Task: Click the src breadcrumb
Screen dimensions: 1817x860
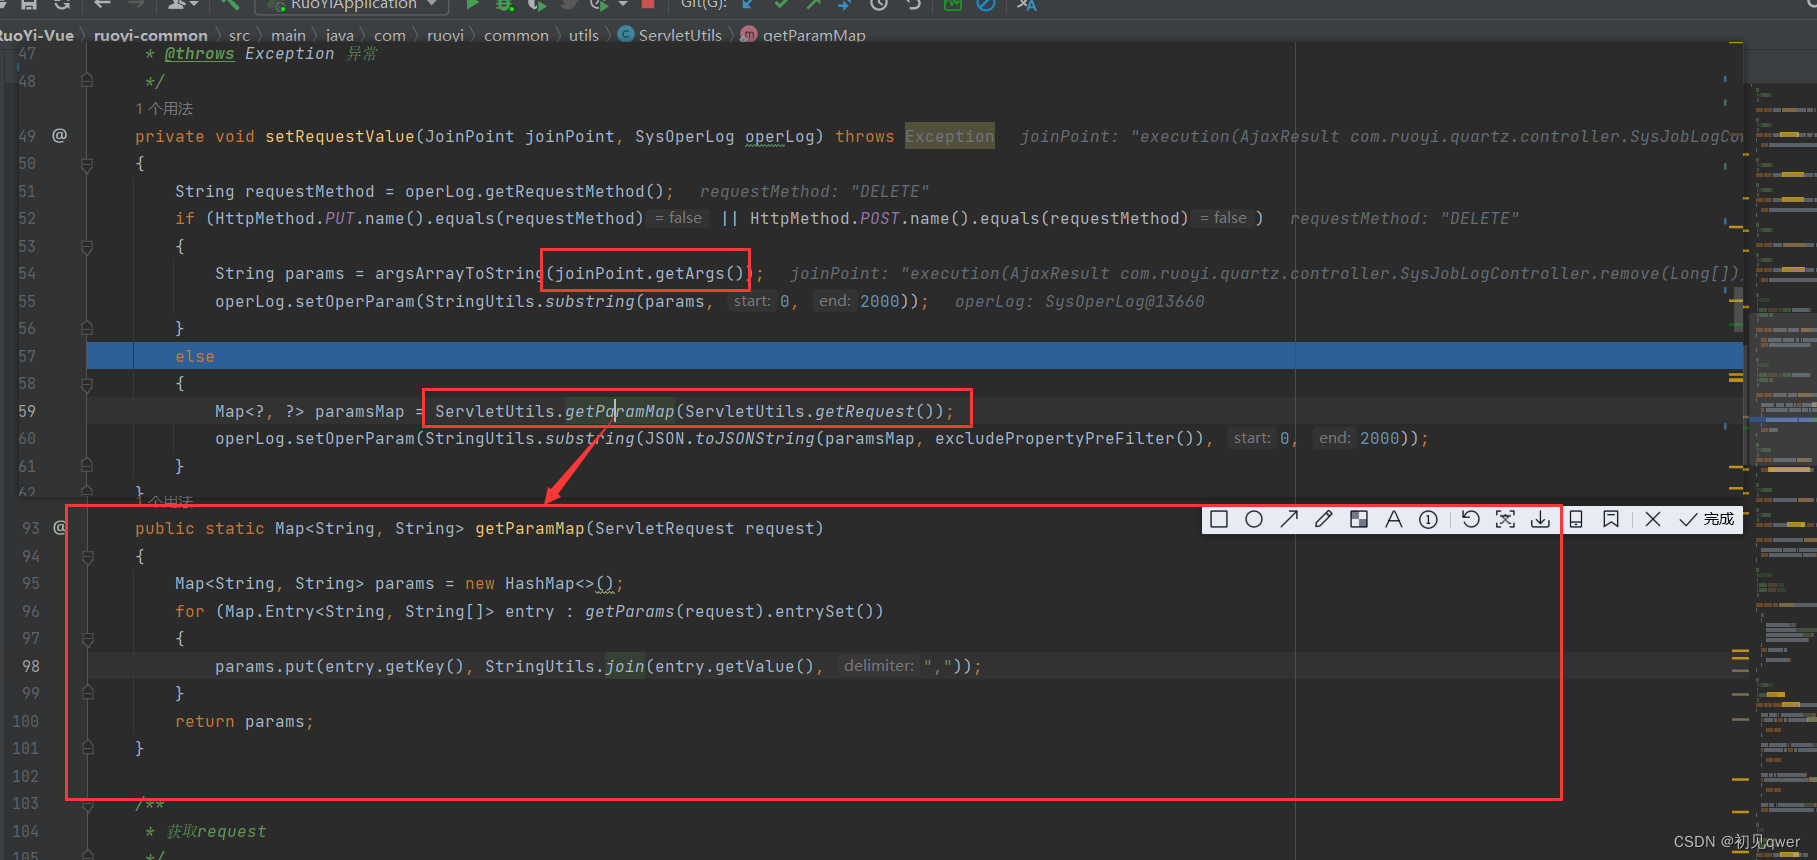Action: [239, 35]
